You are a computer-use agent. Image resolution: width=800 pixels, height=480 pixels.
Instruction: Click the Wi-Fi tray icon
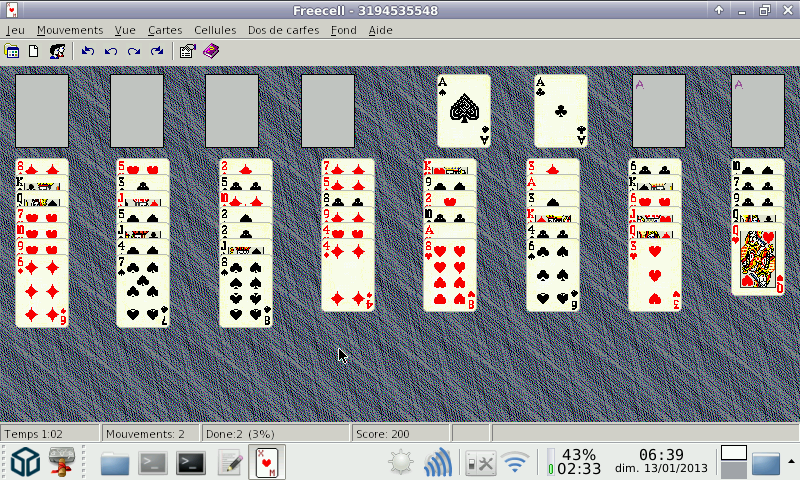click(x=515, y=463)
